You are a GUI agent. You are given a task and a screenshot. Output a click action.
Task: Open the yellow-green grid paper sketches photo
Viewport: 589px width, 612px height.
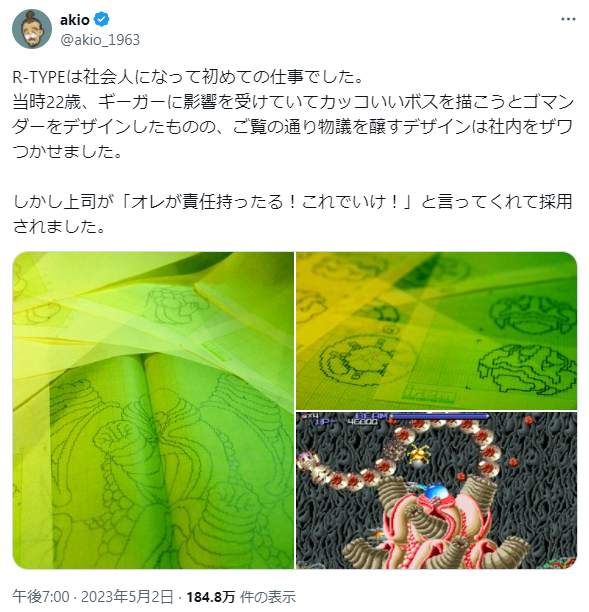(x=436, y=331)
